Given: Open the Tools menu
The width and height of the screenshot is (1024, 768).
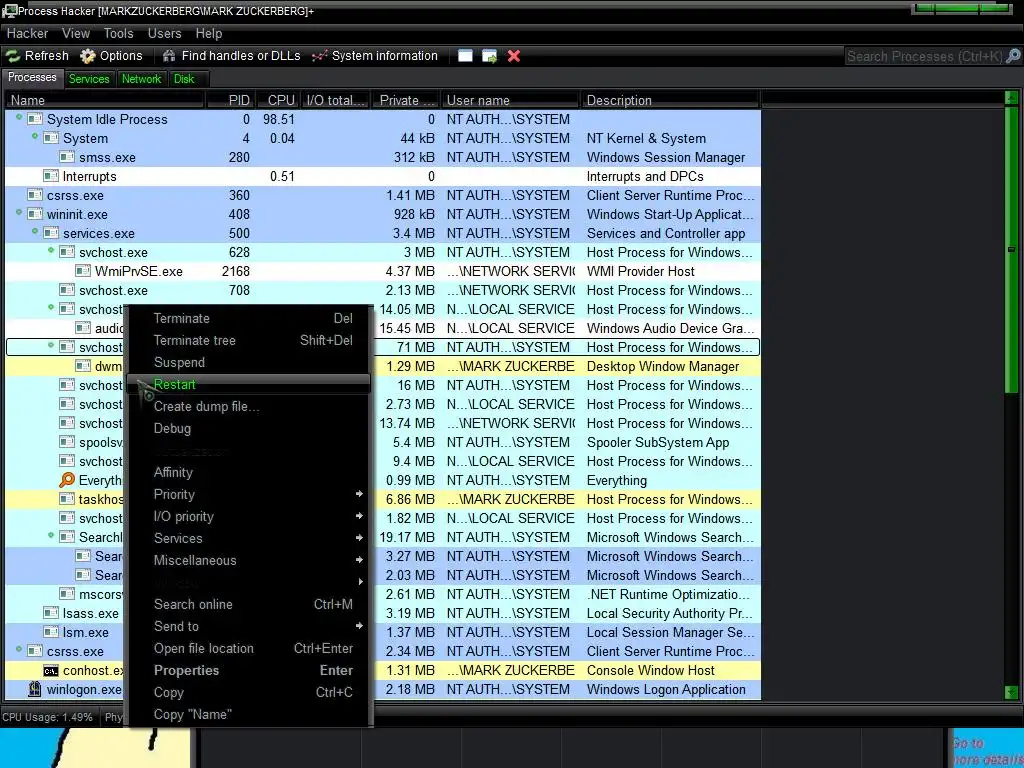Looking at the screenshot, I should point(118,33).
